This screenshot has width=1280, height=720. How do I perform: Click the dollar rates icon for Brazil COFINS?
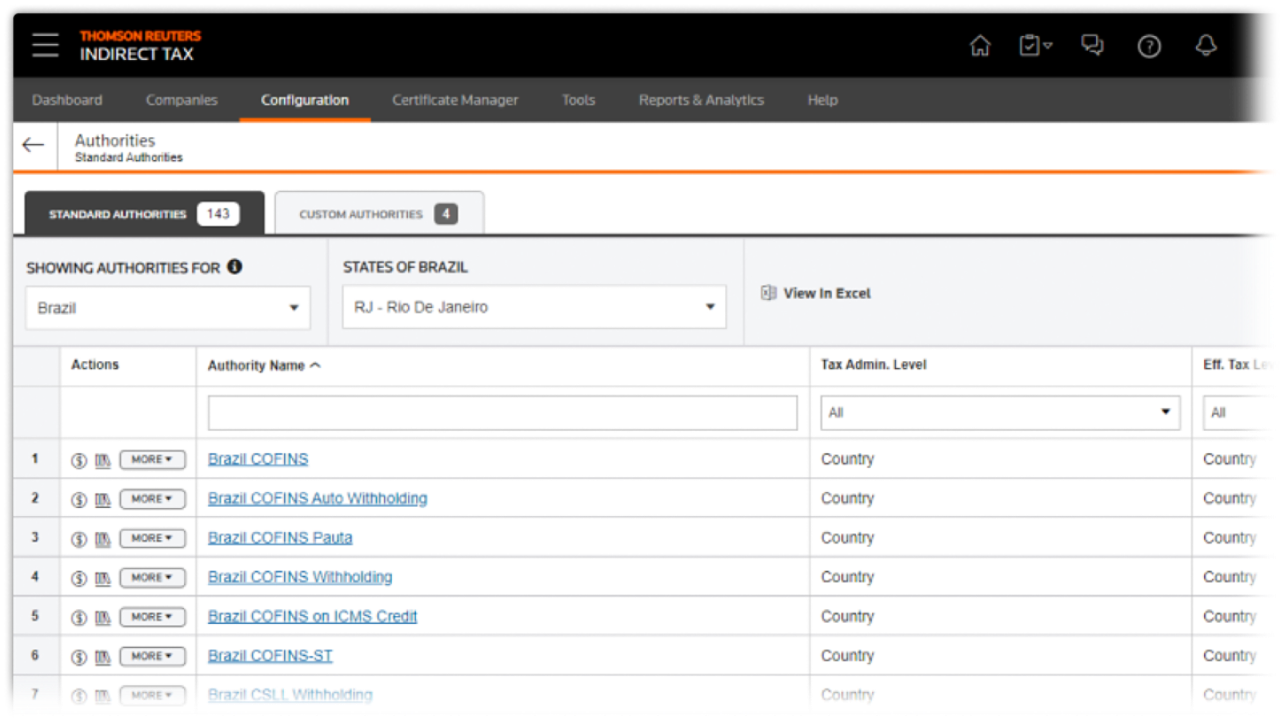tap(79, 460)
